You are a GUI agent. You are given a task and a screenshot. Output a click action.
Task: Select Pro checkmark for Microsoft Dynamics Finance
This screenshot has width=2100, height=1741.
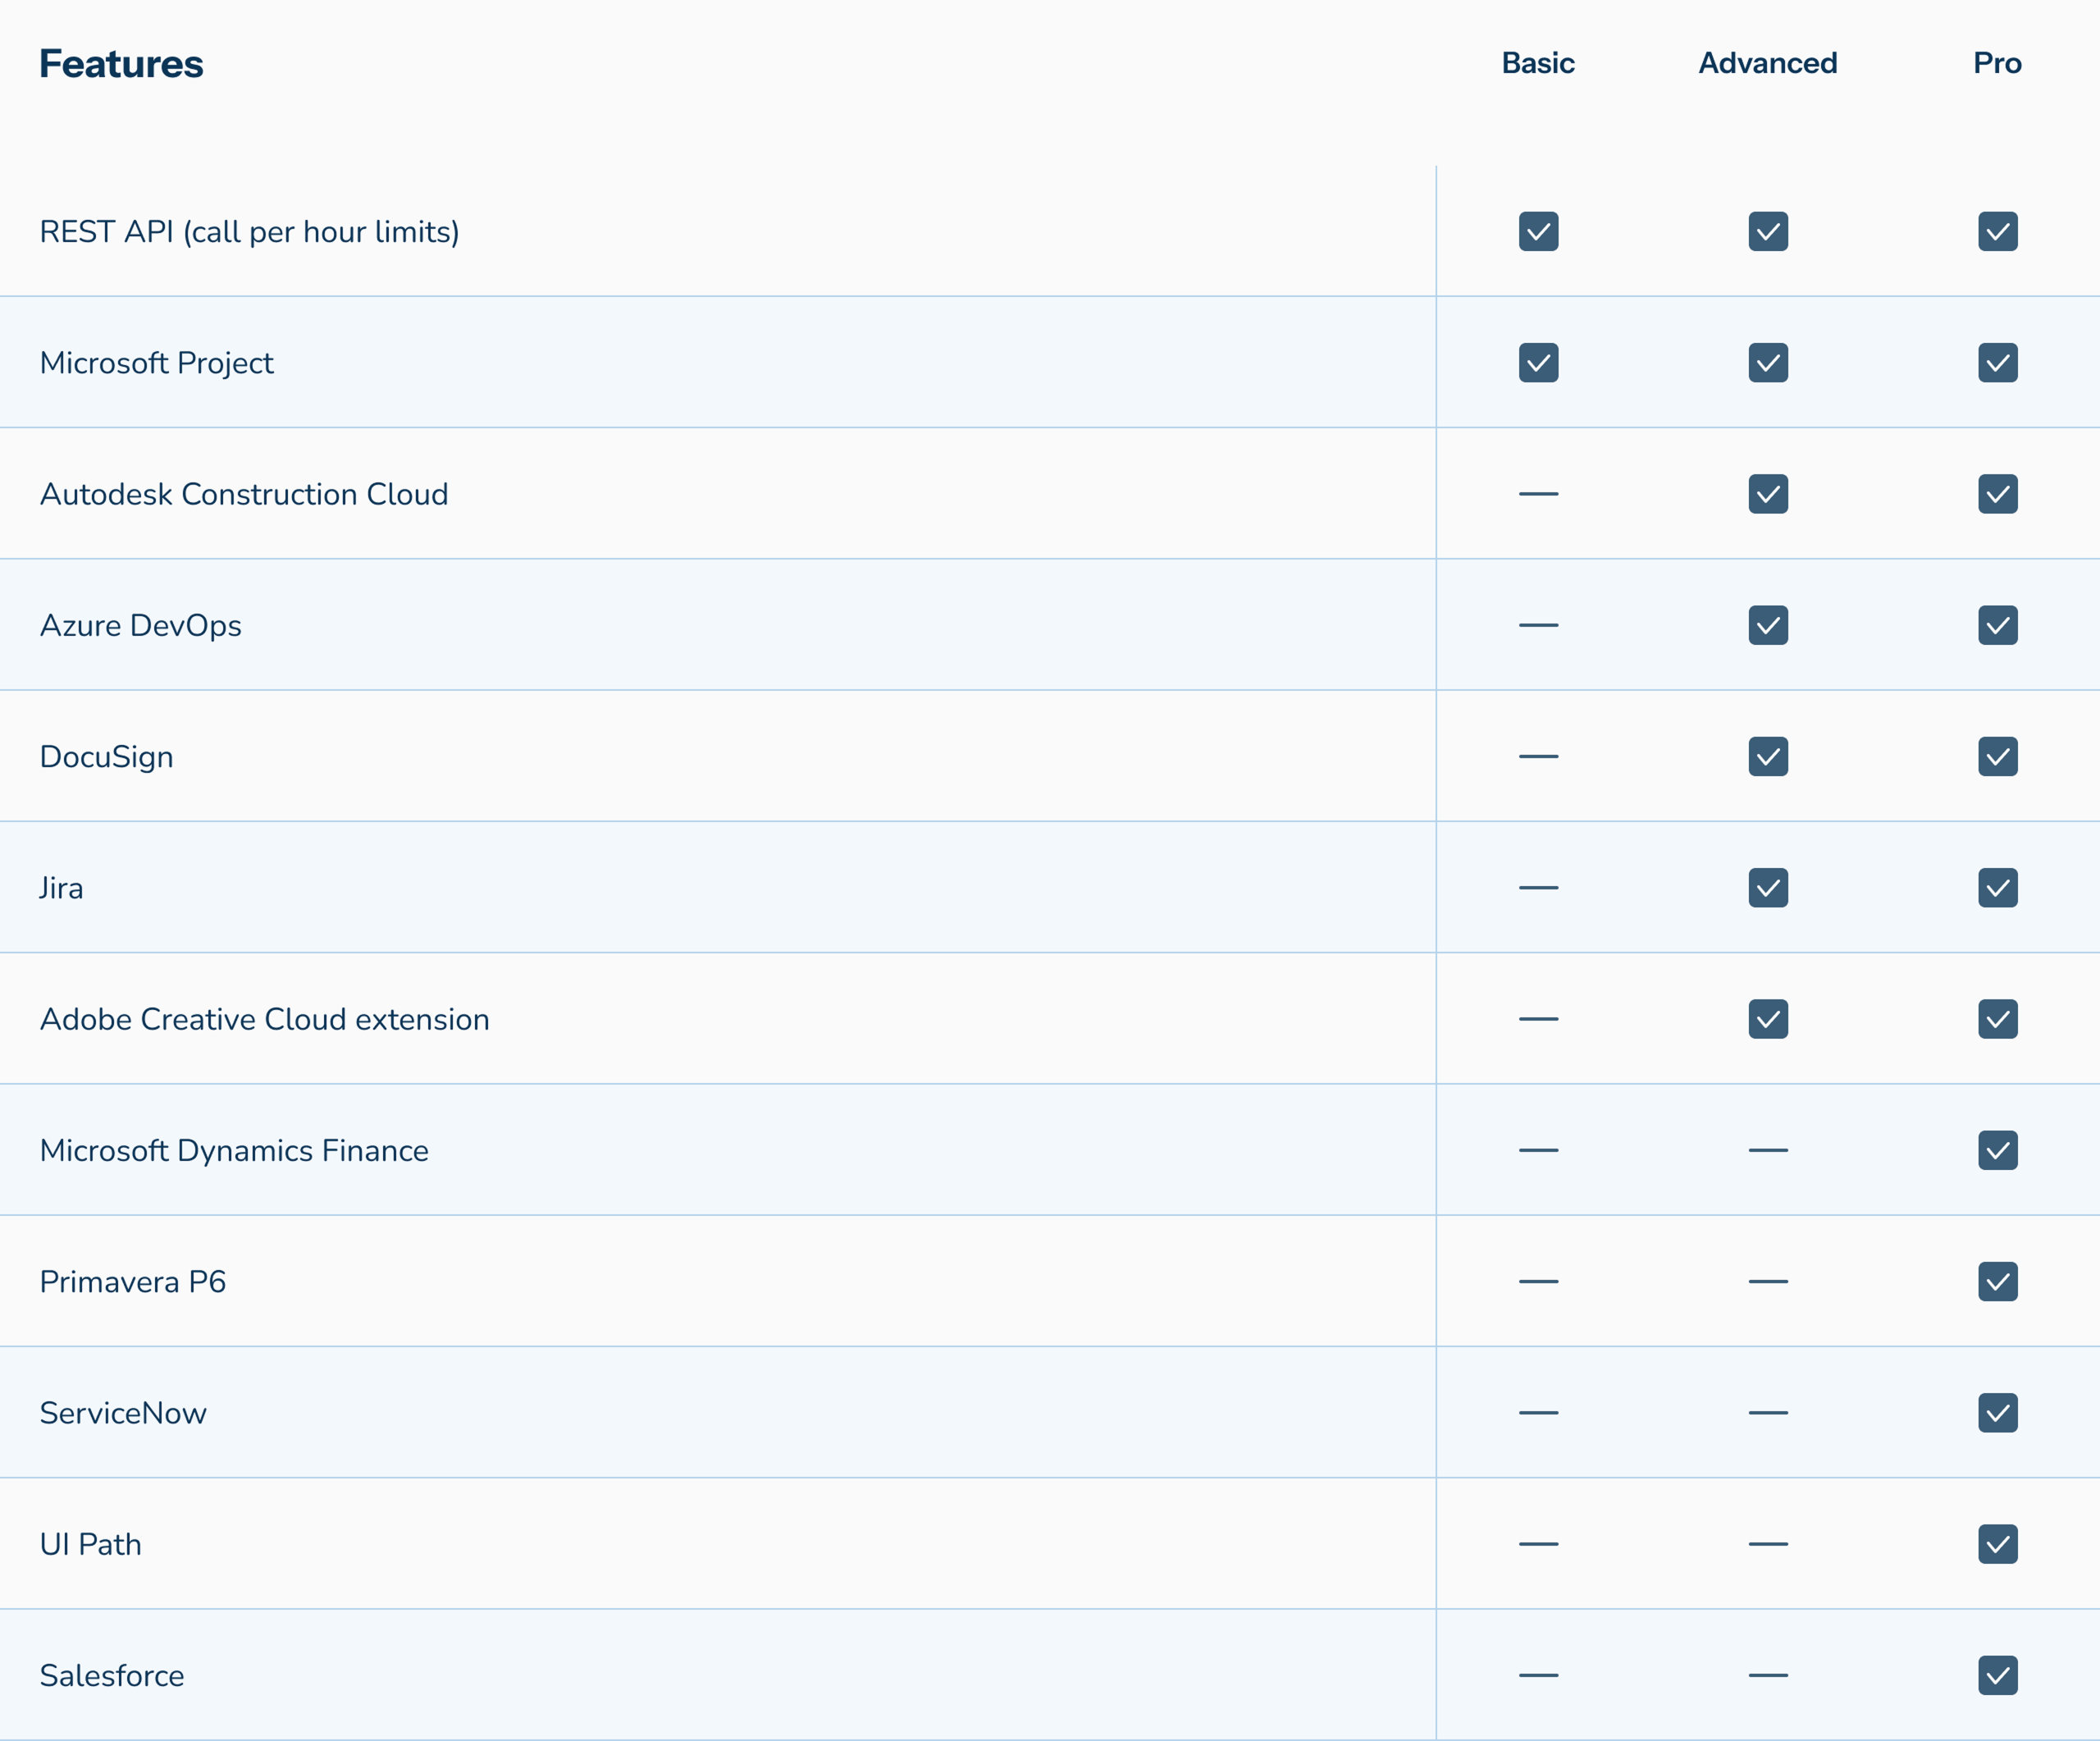click(1998, 1150)
